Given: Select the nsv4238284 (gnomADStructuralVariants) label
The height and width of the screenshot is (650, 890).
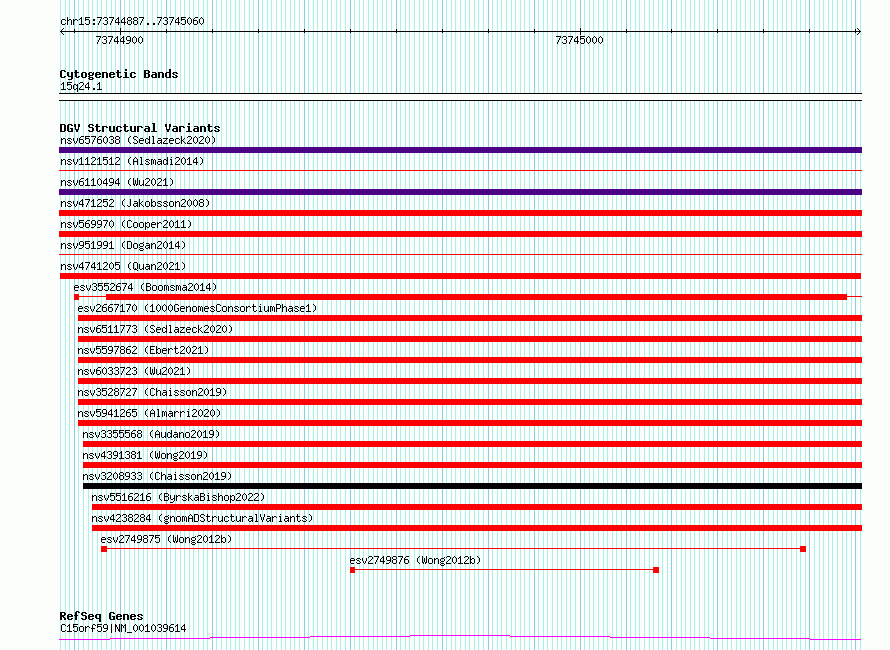Looking at the screenshot, I should [x=202, y=518].
